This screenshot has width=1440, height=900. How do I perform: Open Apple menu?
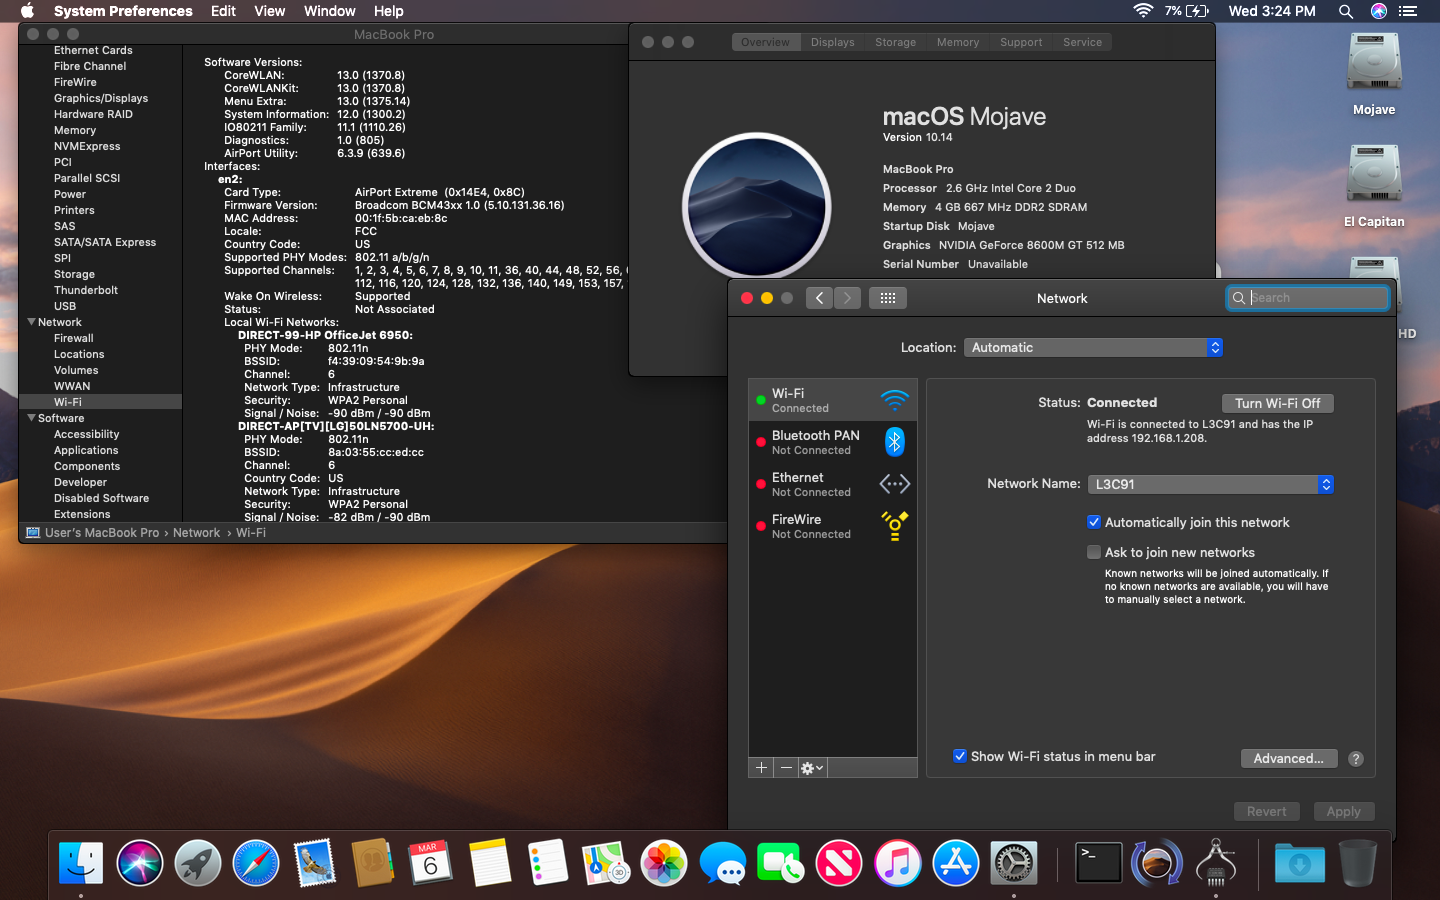tap(28, 11)
